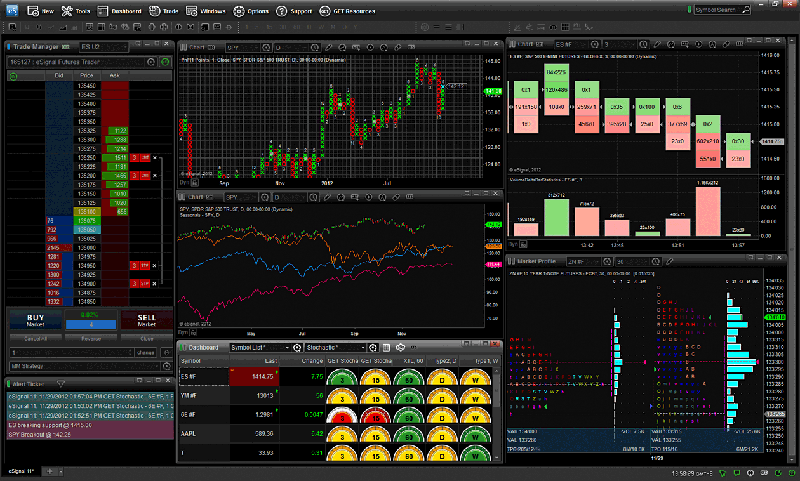Click the gear icon next to Stochastic dropdown
This screenshot has height=481, width=800.
(373, 347)
